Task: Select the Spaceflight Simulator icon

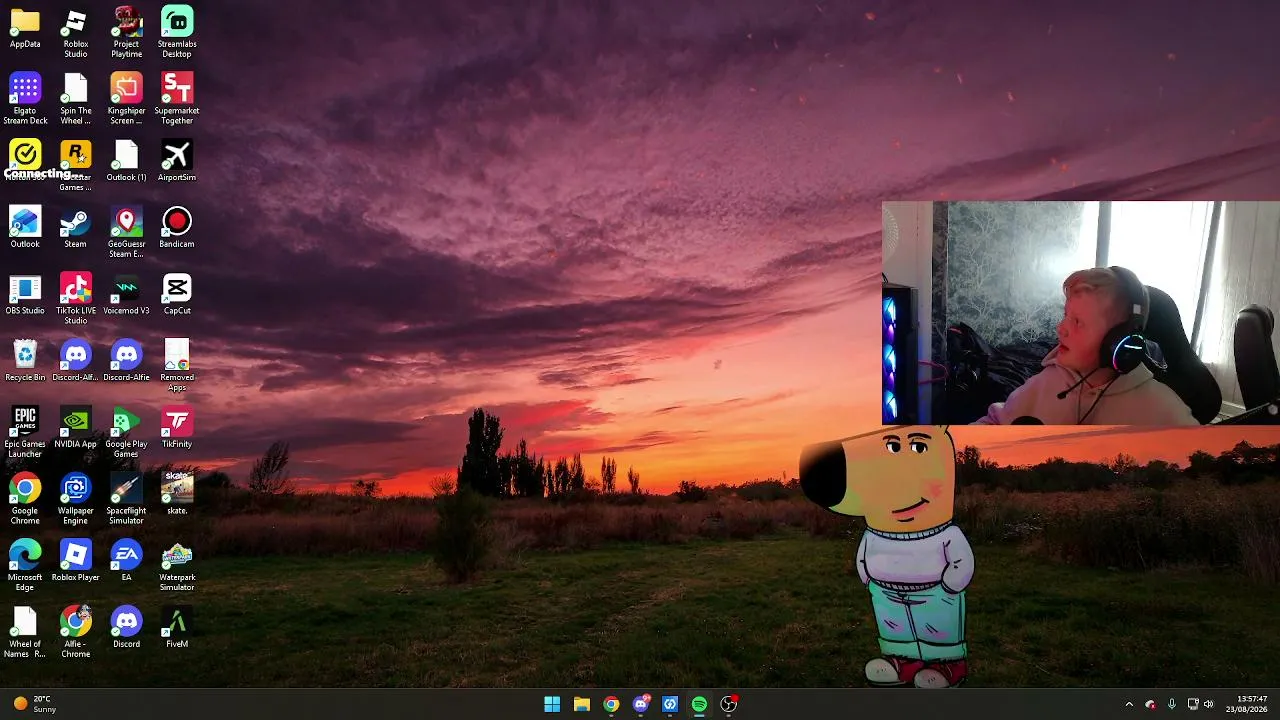Action: tap(126, 489)
